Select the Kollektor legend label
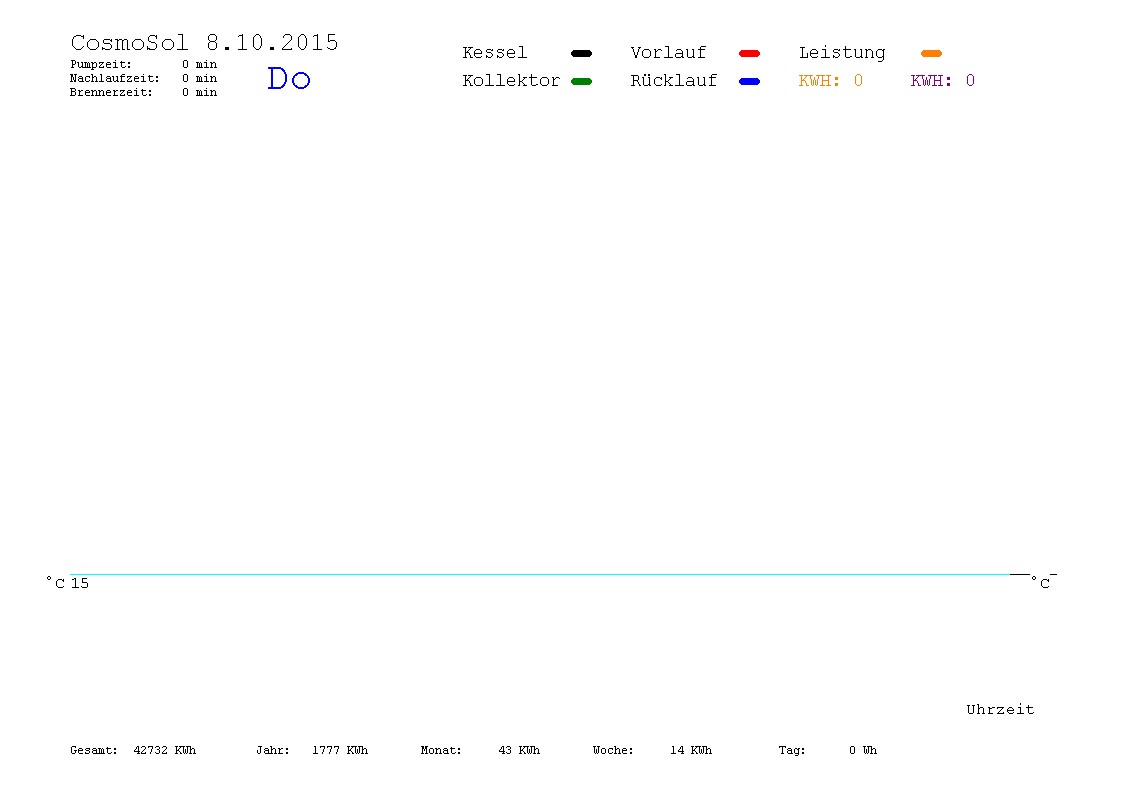Viewport: 1148px width, 812px height. [x=511, y=81]
